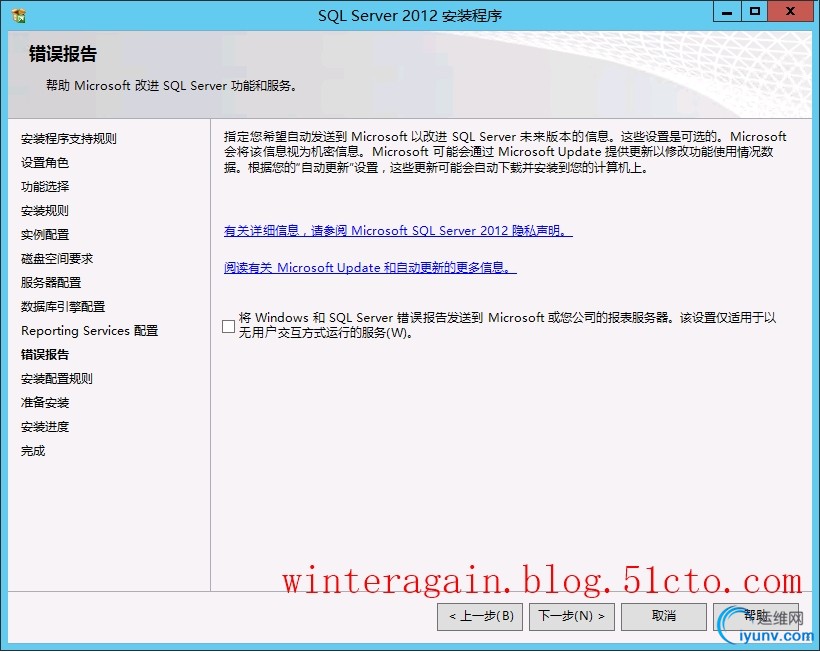Cancel setup with the 取消 button

664,616
